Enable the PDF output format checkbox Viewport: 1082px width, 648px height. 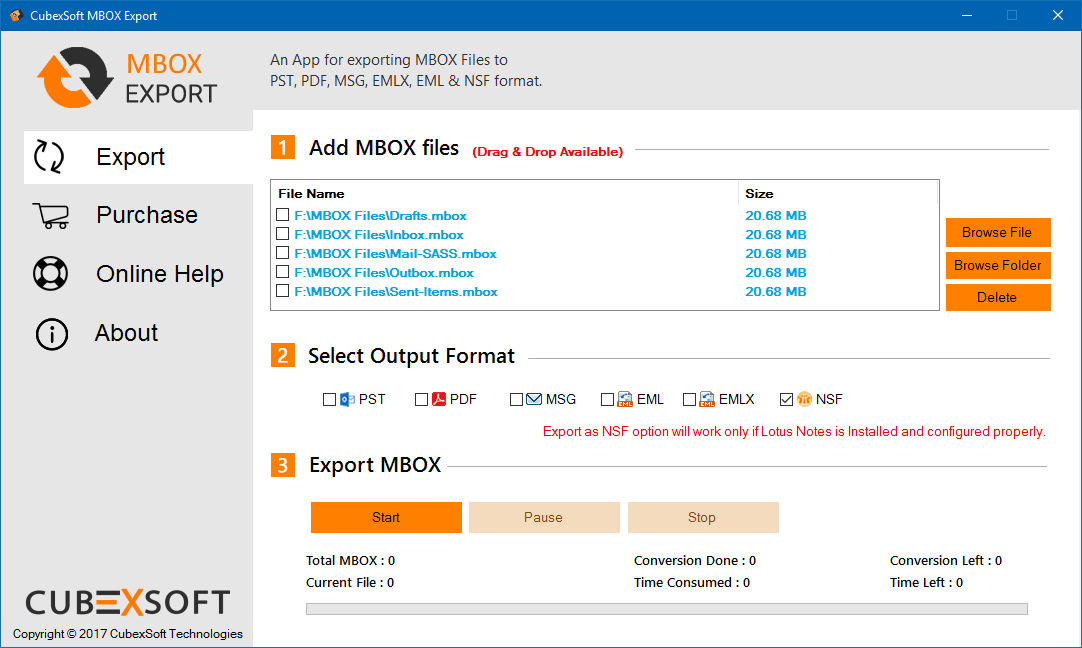pos(422,400)
